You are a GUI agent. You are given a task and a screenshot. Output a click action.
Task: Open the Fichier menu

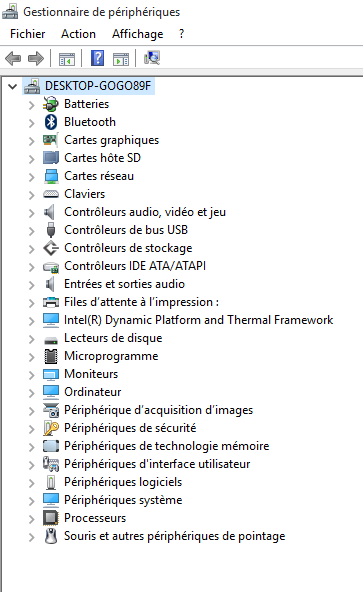[x=28, y=34]
